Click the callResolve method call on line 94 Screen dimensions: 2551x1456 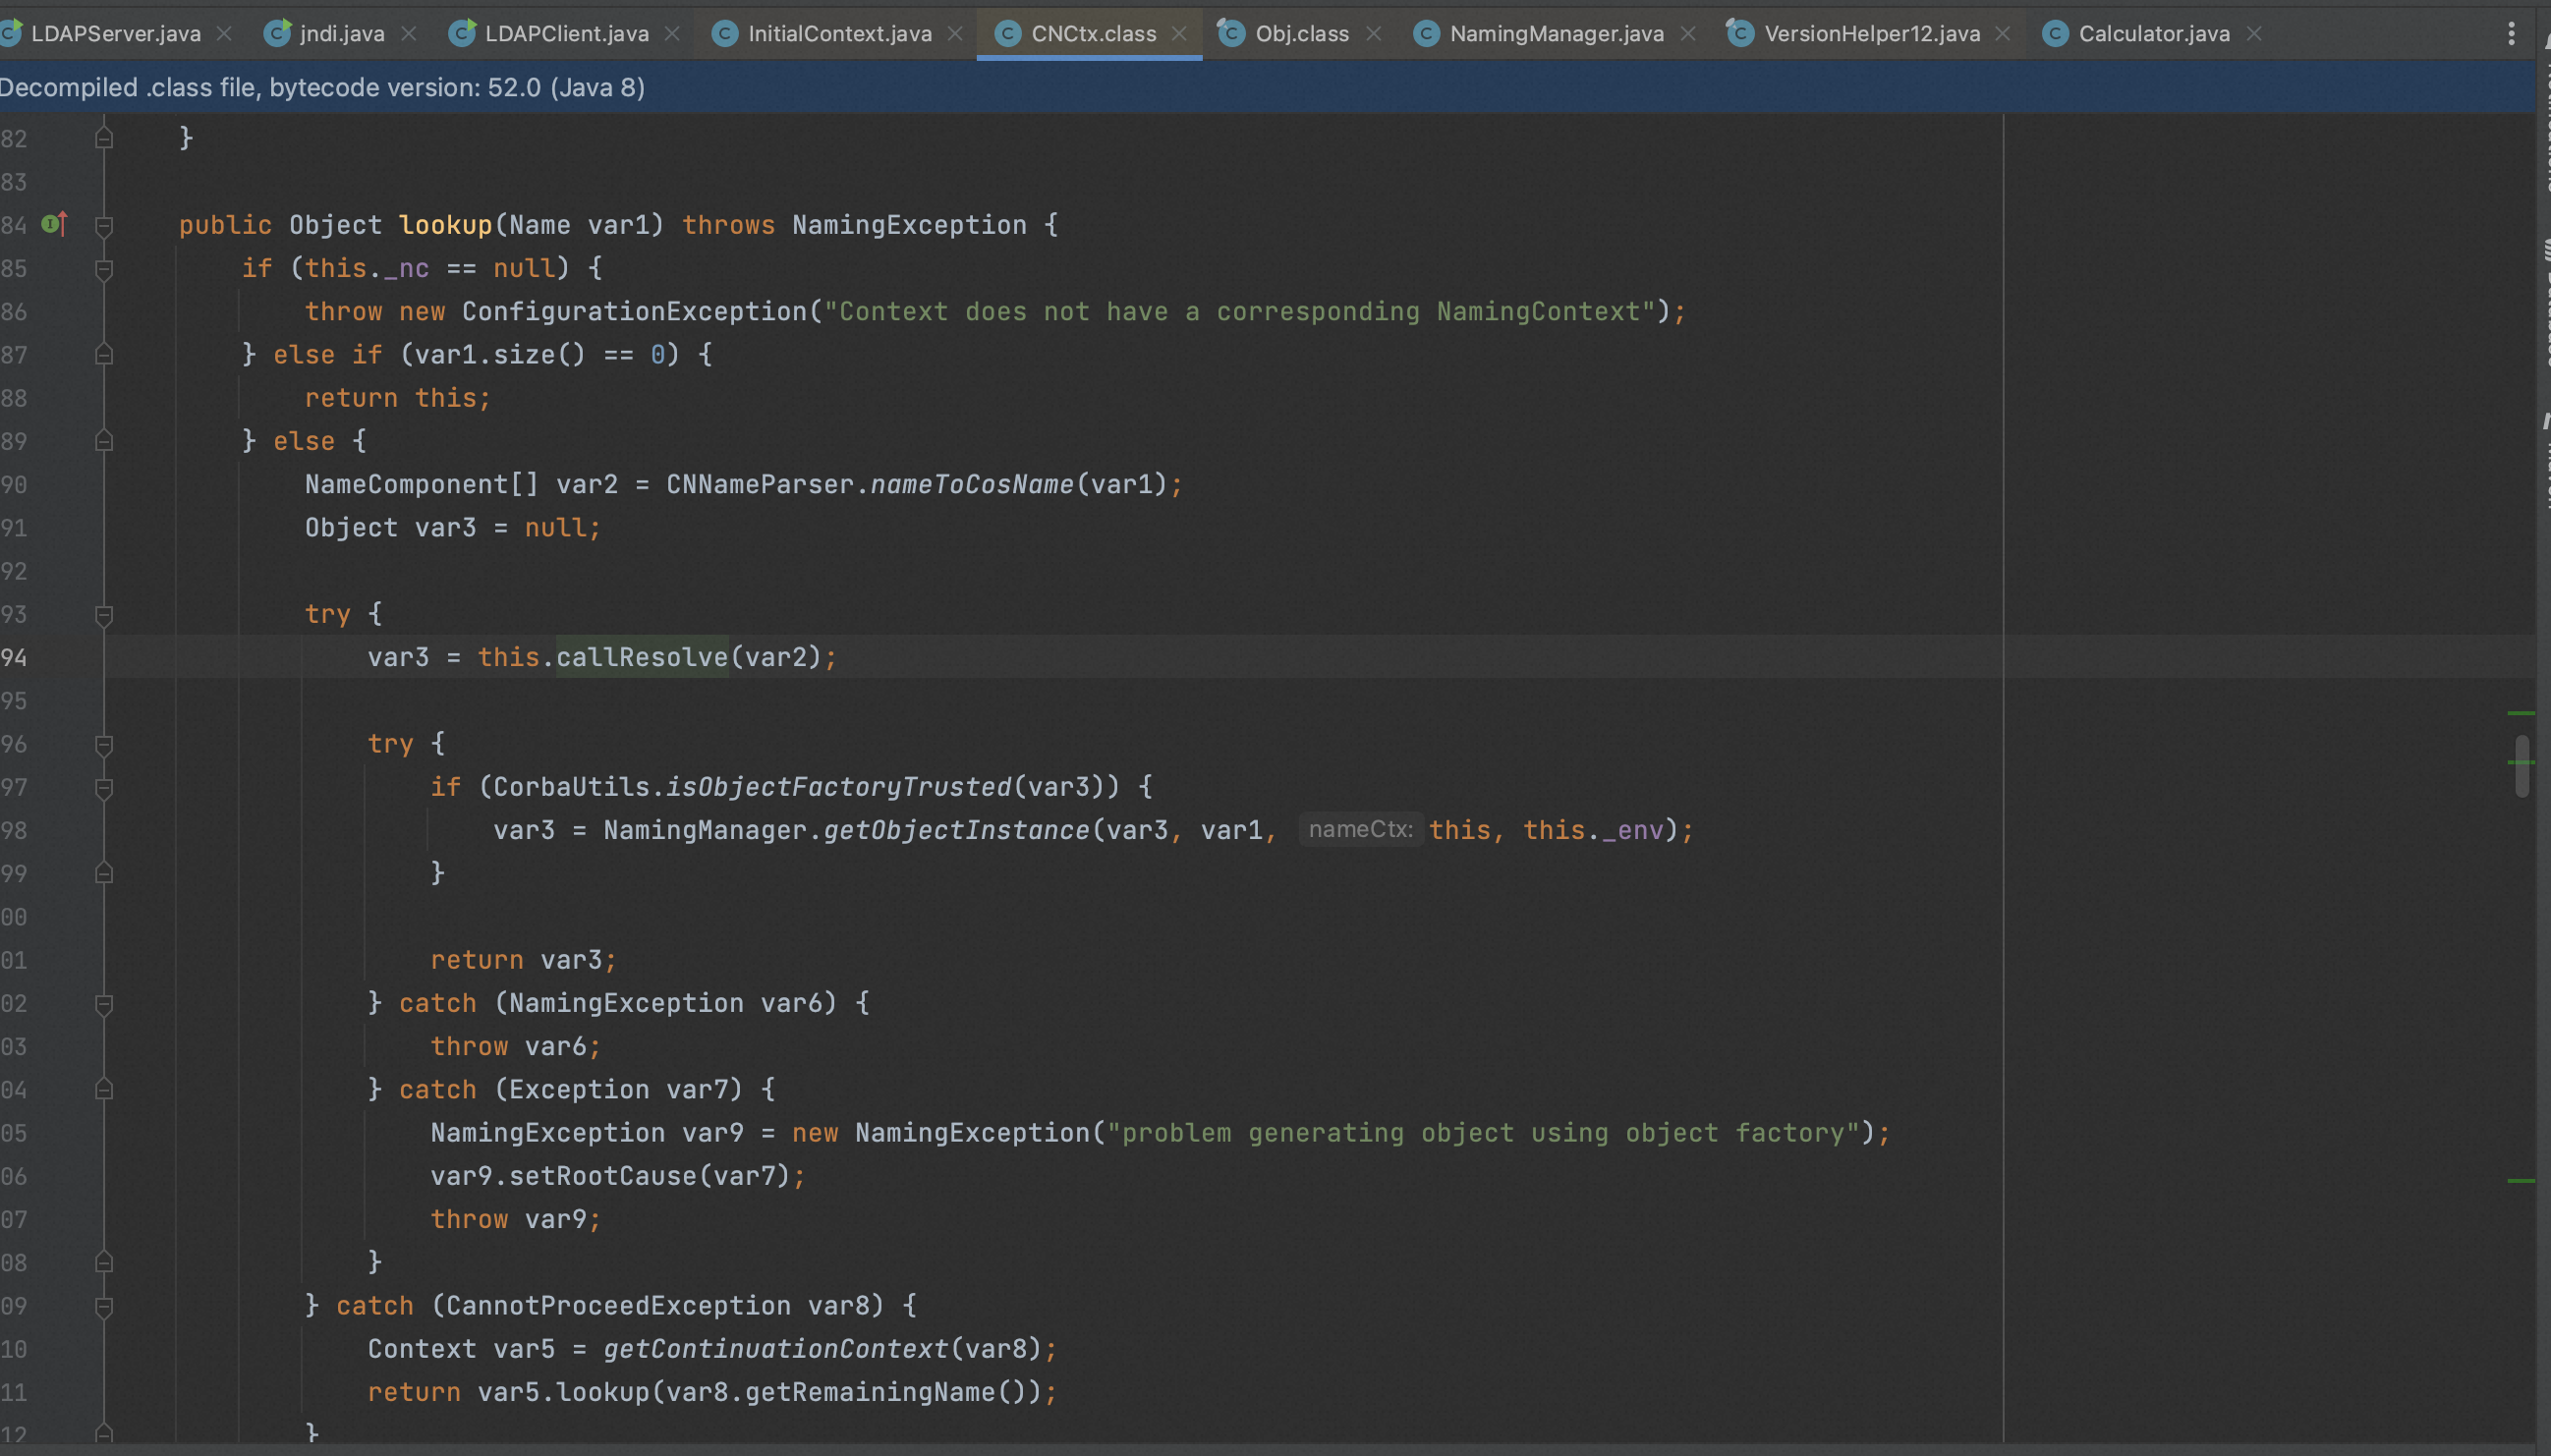point(642,657)
